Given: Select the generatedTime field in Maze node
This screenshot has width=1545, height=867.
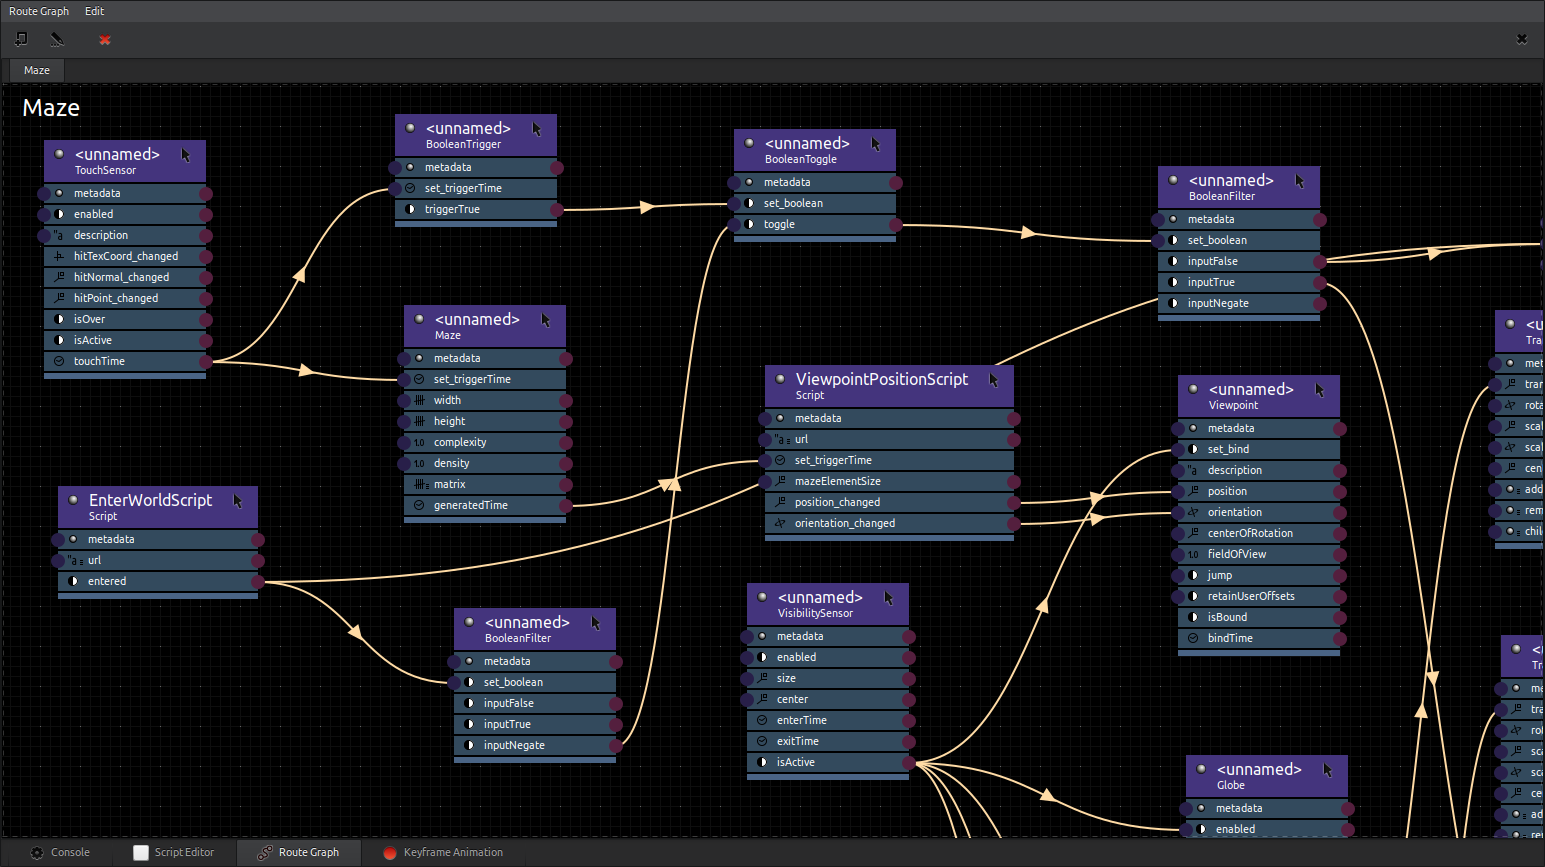Looking at the screenshot, I should (470, 505).
